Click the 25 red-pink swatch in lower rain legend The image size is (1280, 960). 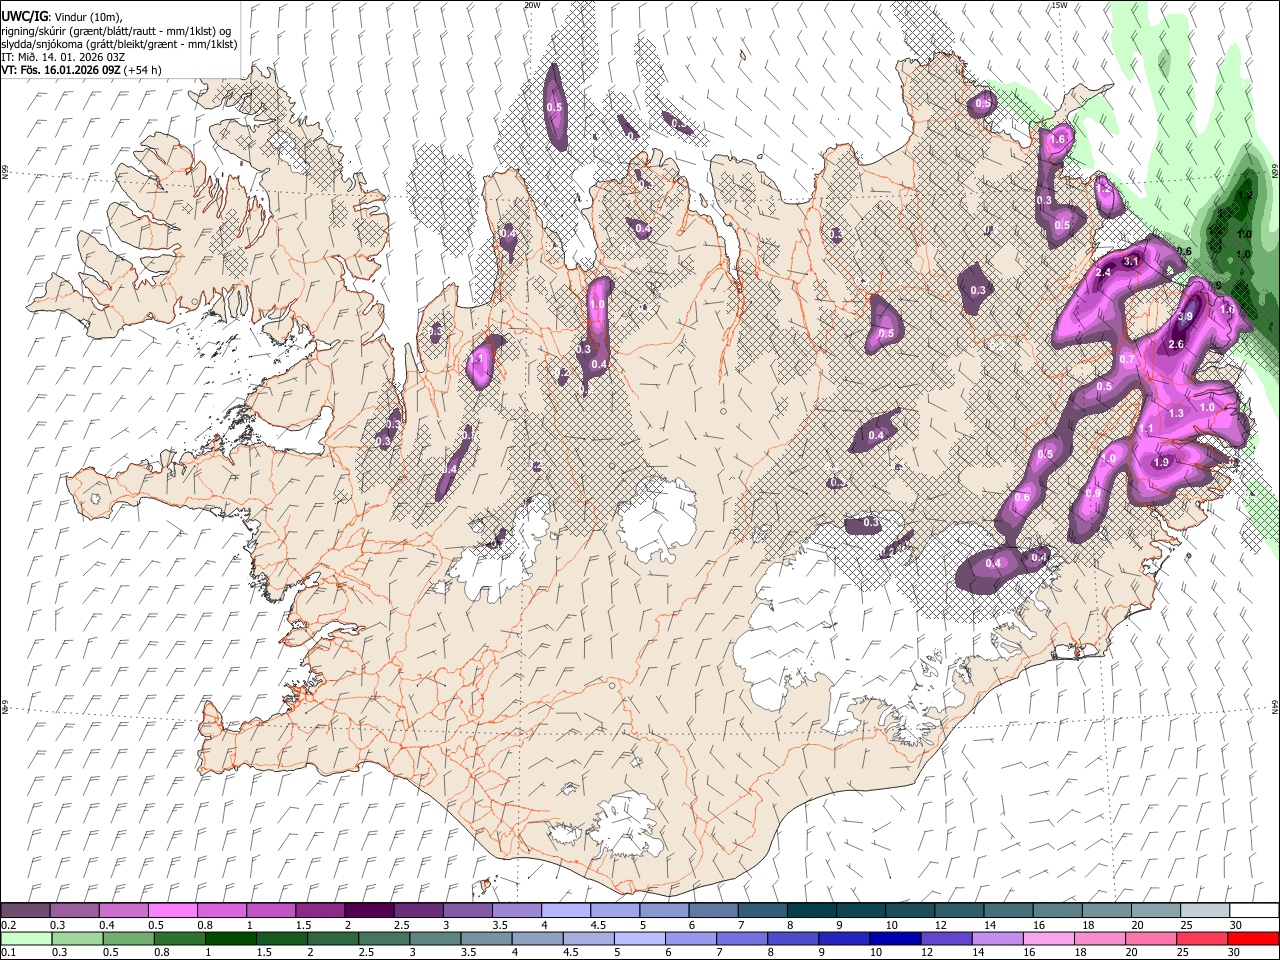click(1204, 939)
